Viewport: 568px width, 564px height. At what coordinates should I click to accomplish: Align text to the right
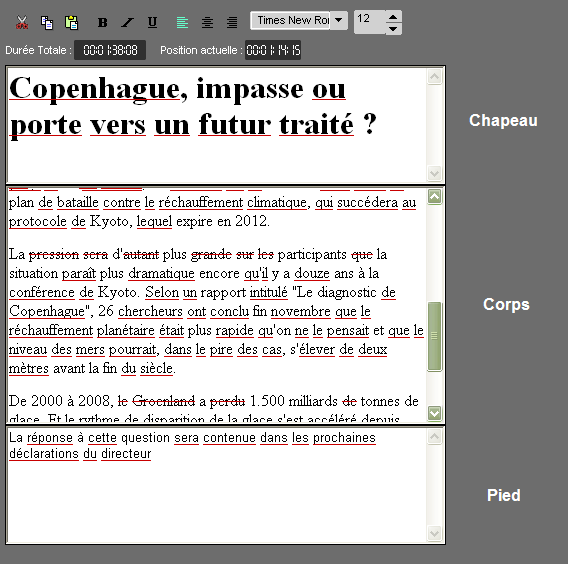click(x=232, y=22)
